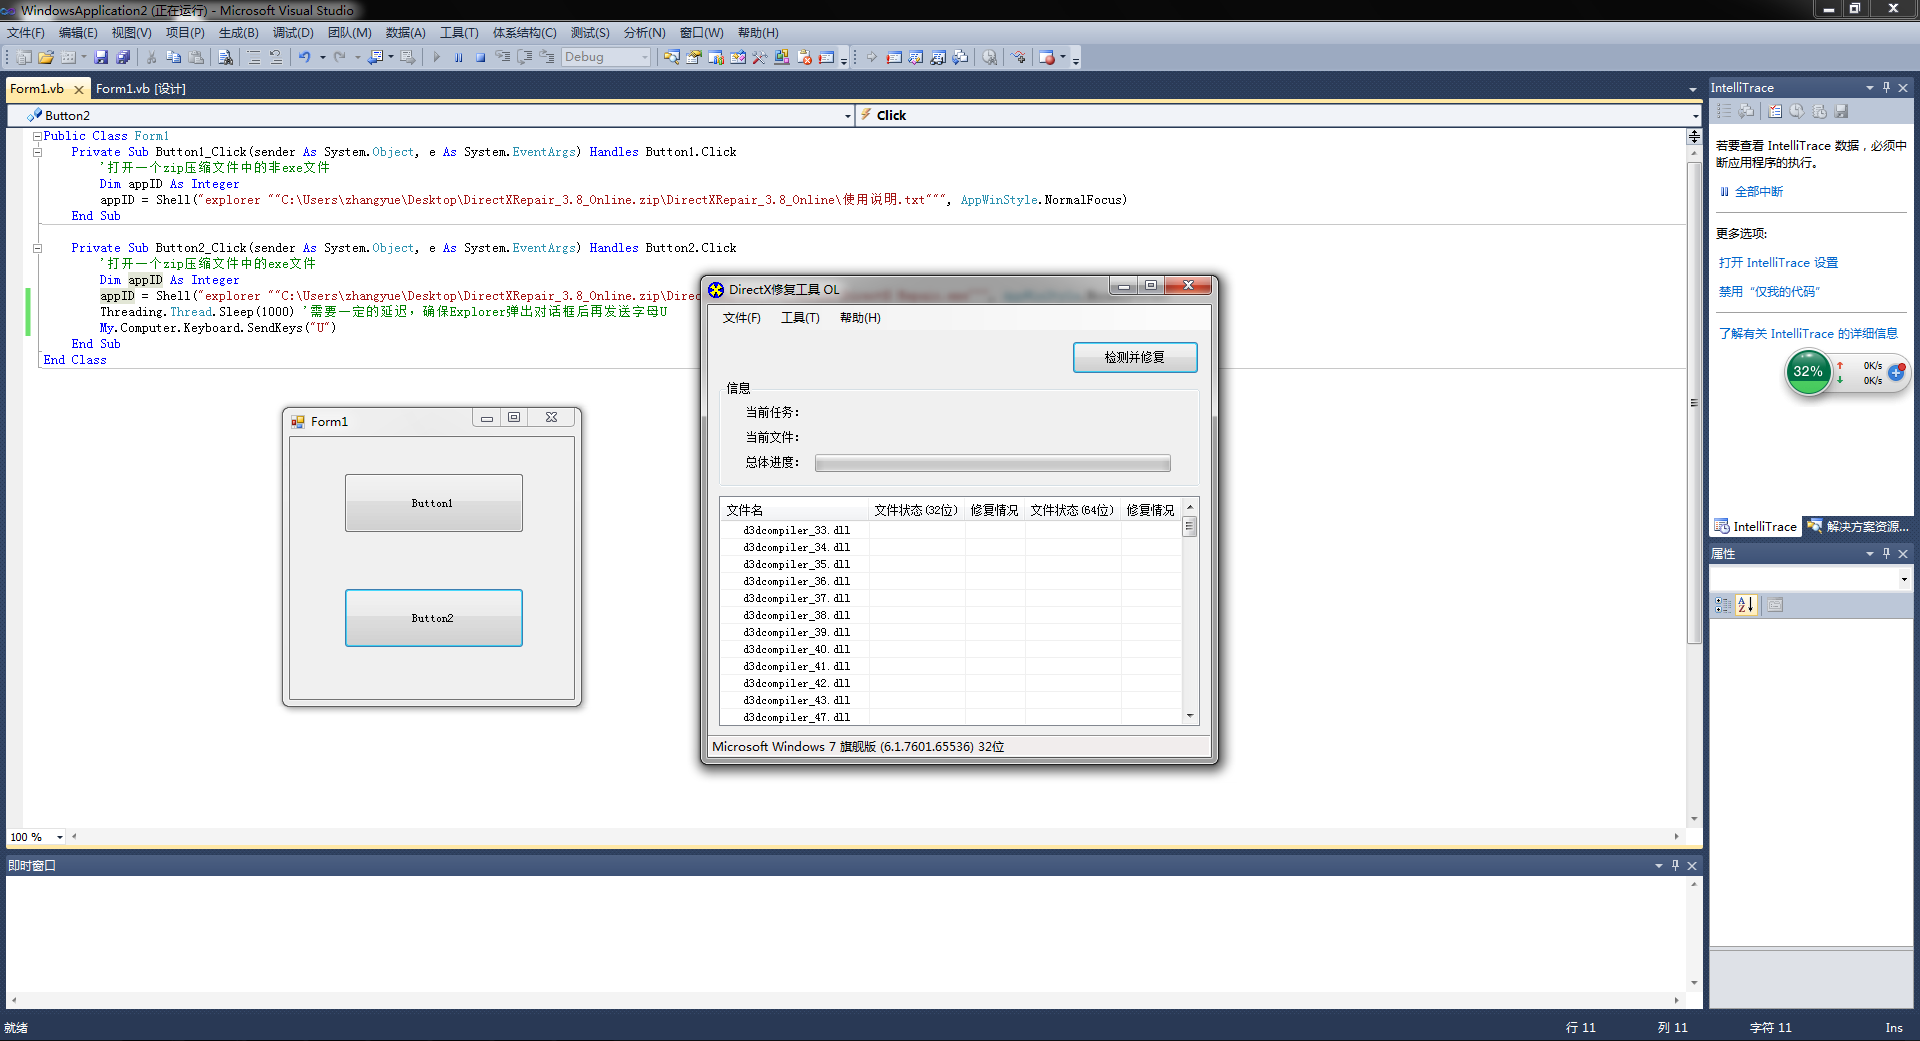This screenshot has height=1041, width=1920.
Task: Click the 总体进度 progress bar
Action: point(992,463)
